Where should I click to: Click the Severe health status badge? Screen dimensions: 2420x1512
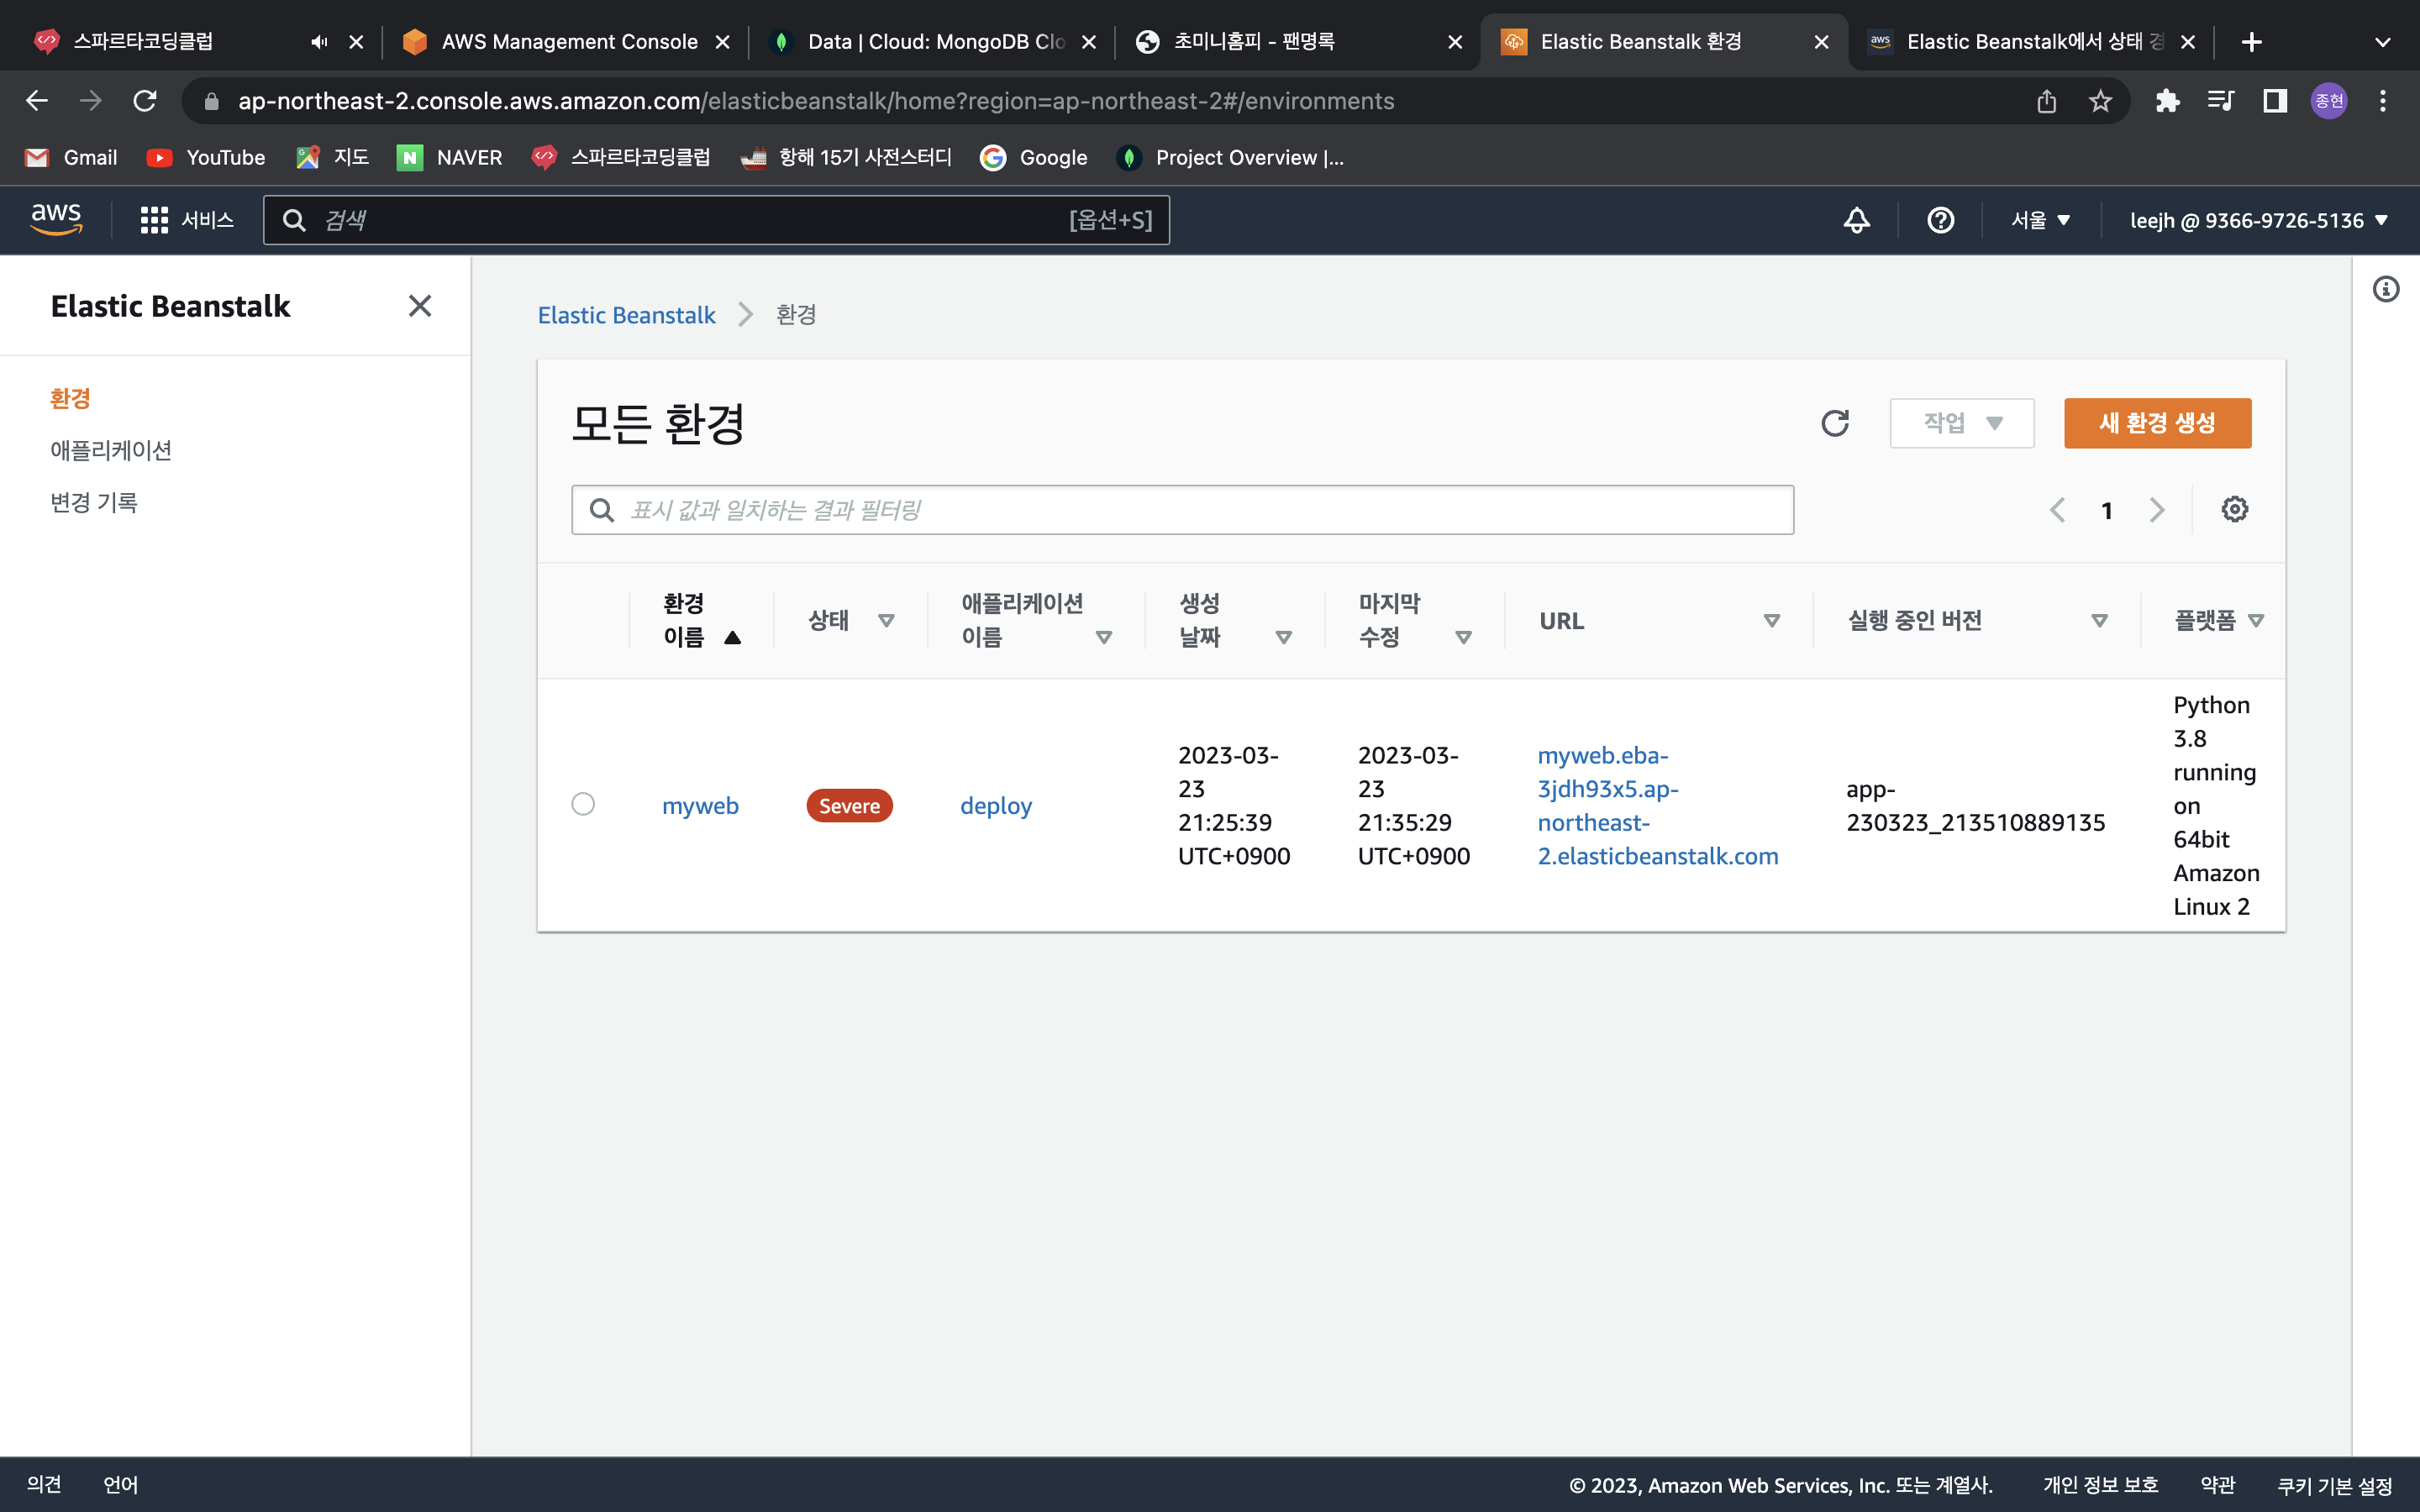(849, 806)
